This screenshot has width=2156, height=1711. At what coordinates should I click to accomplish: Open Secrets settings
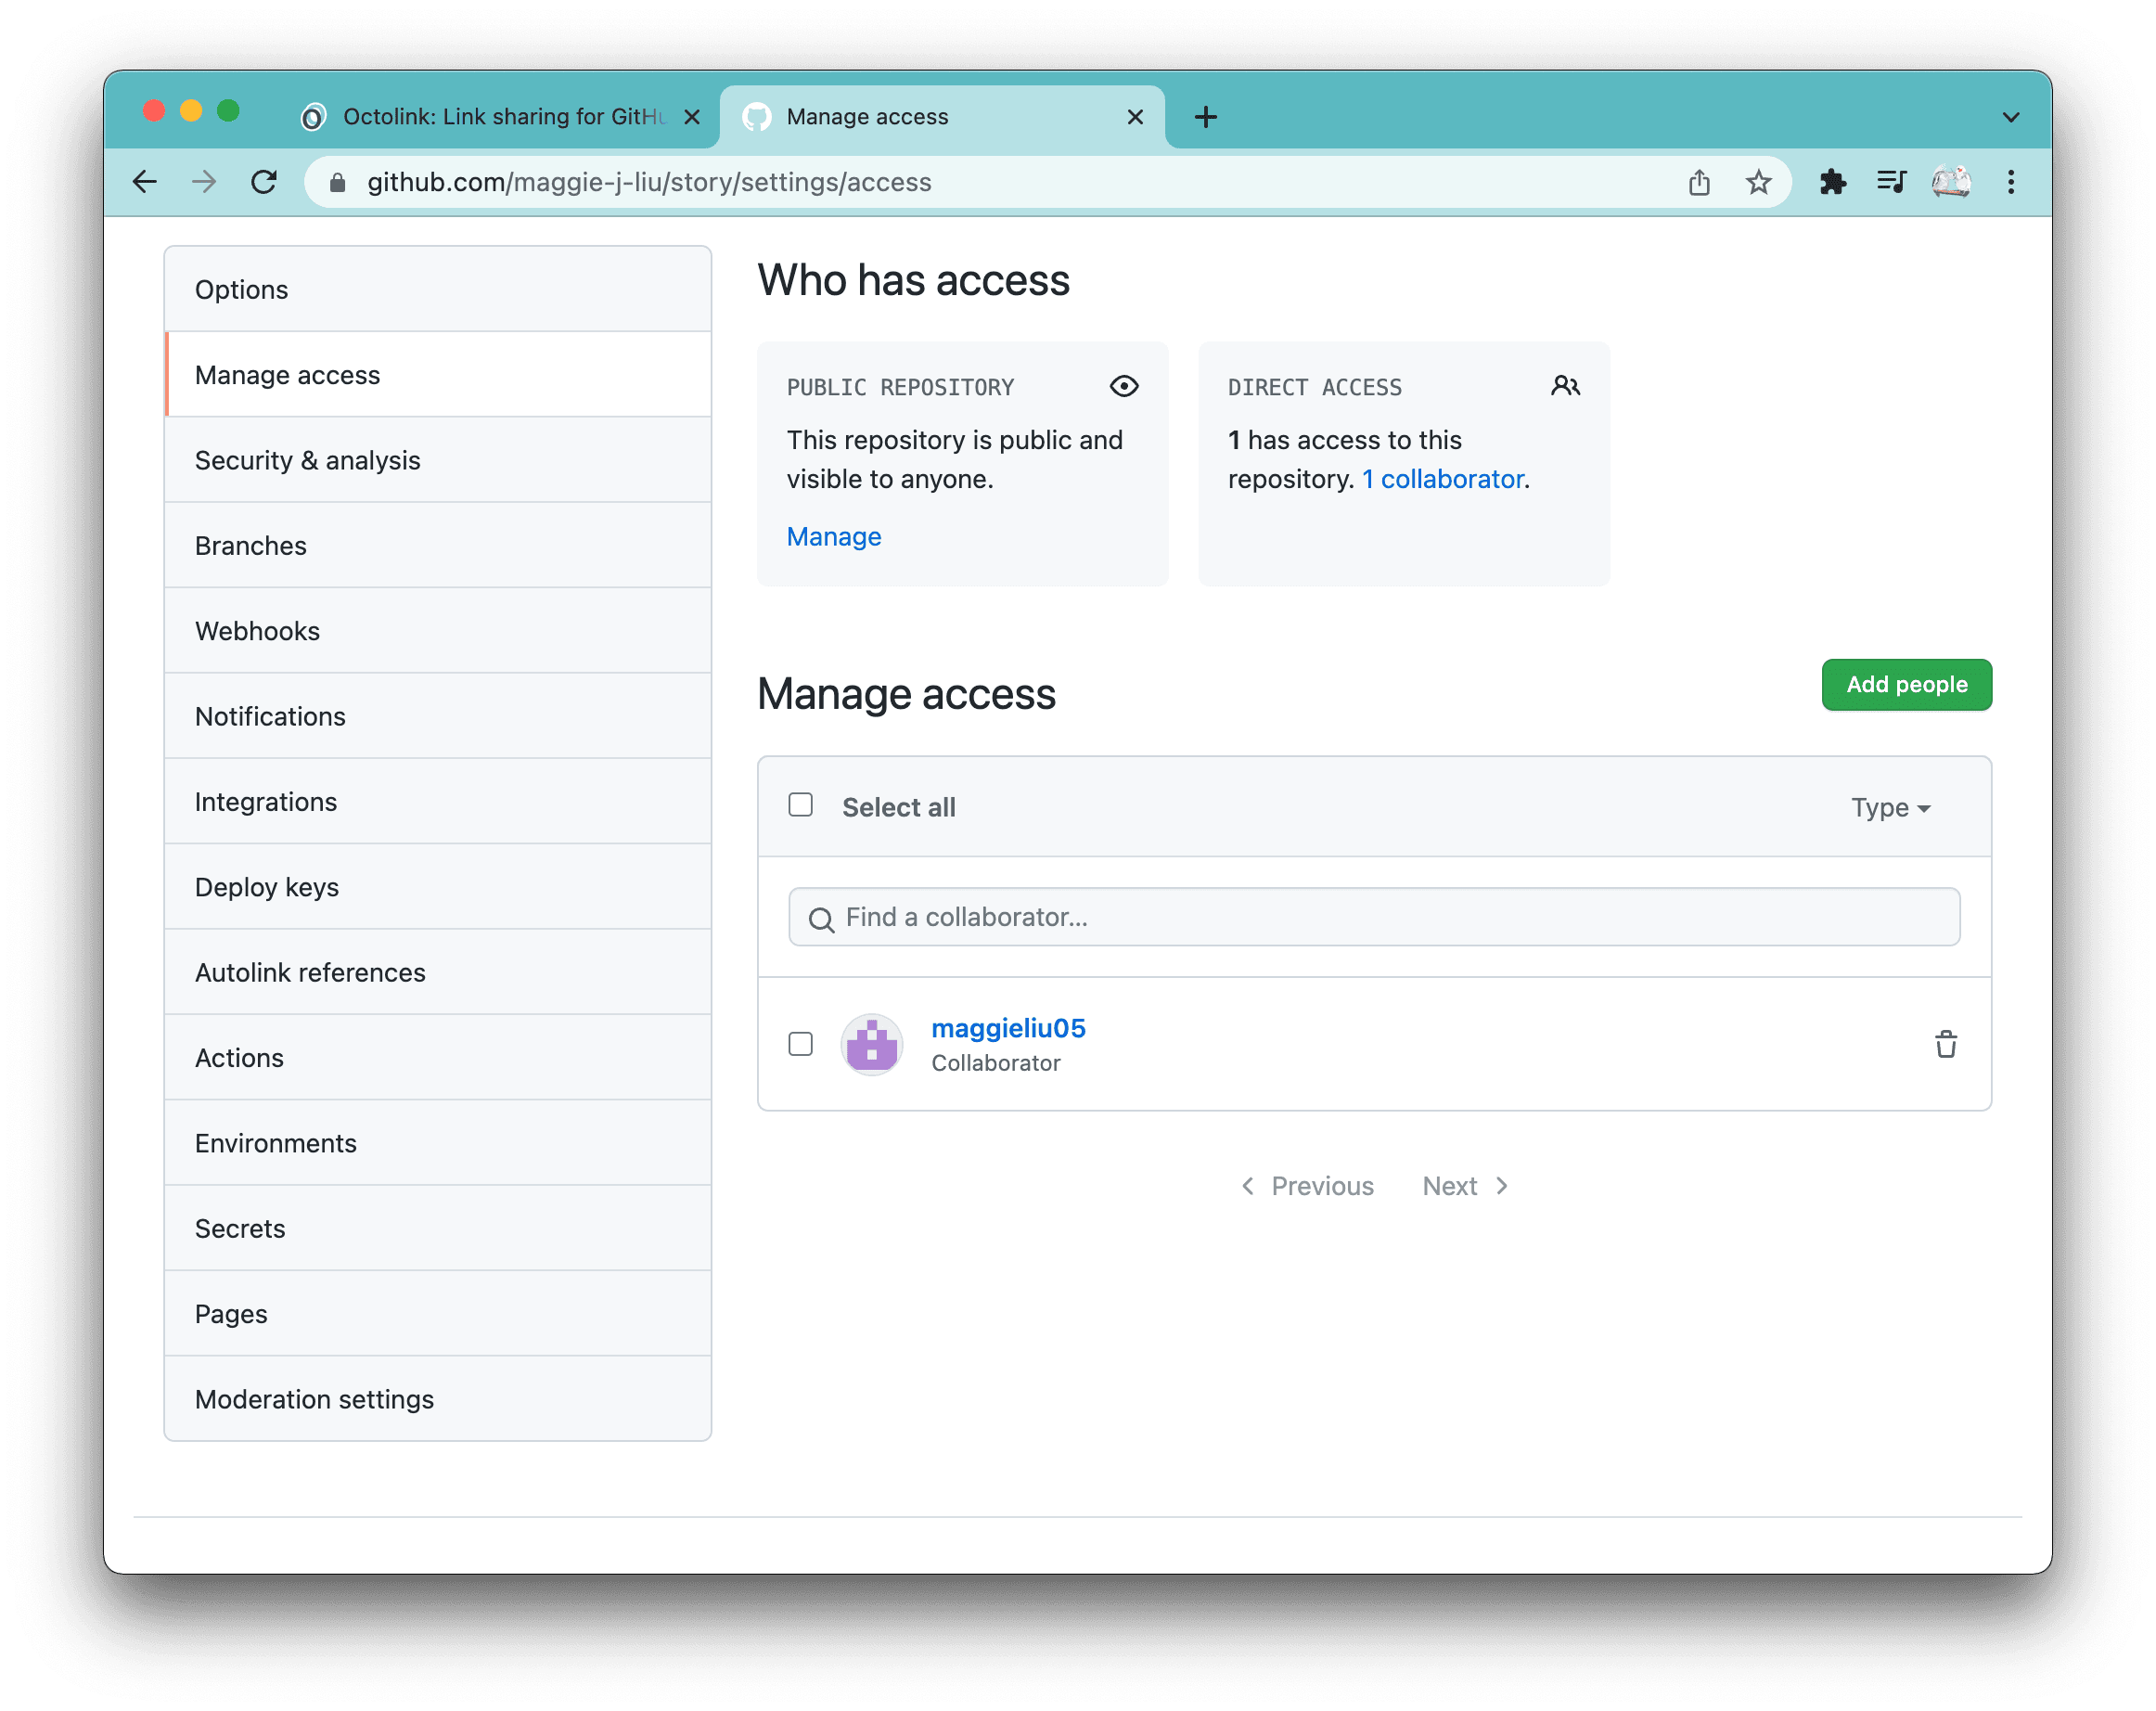(438, 1228)
